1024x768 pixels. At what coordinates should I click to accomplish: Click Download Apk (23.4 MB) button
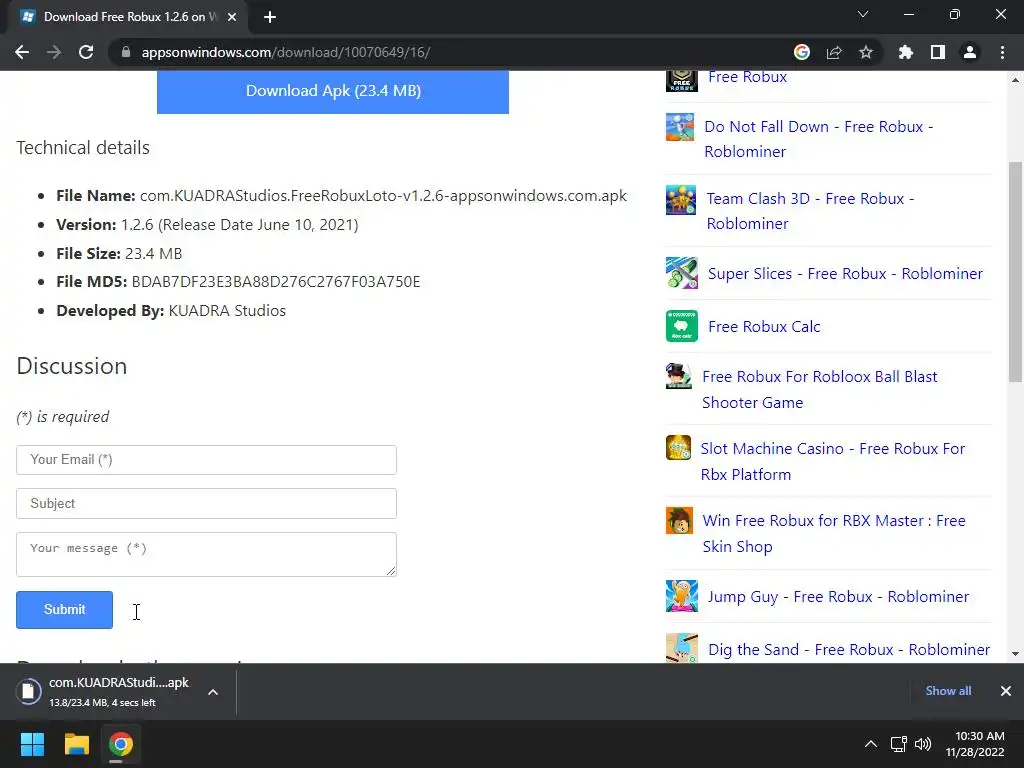[x=333, y=91]
